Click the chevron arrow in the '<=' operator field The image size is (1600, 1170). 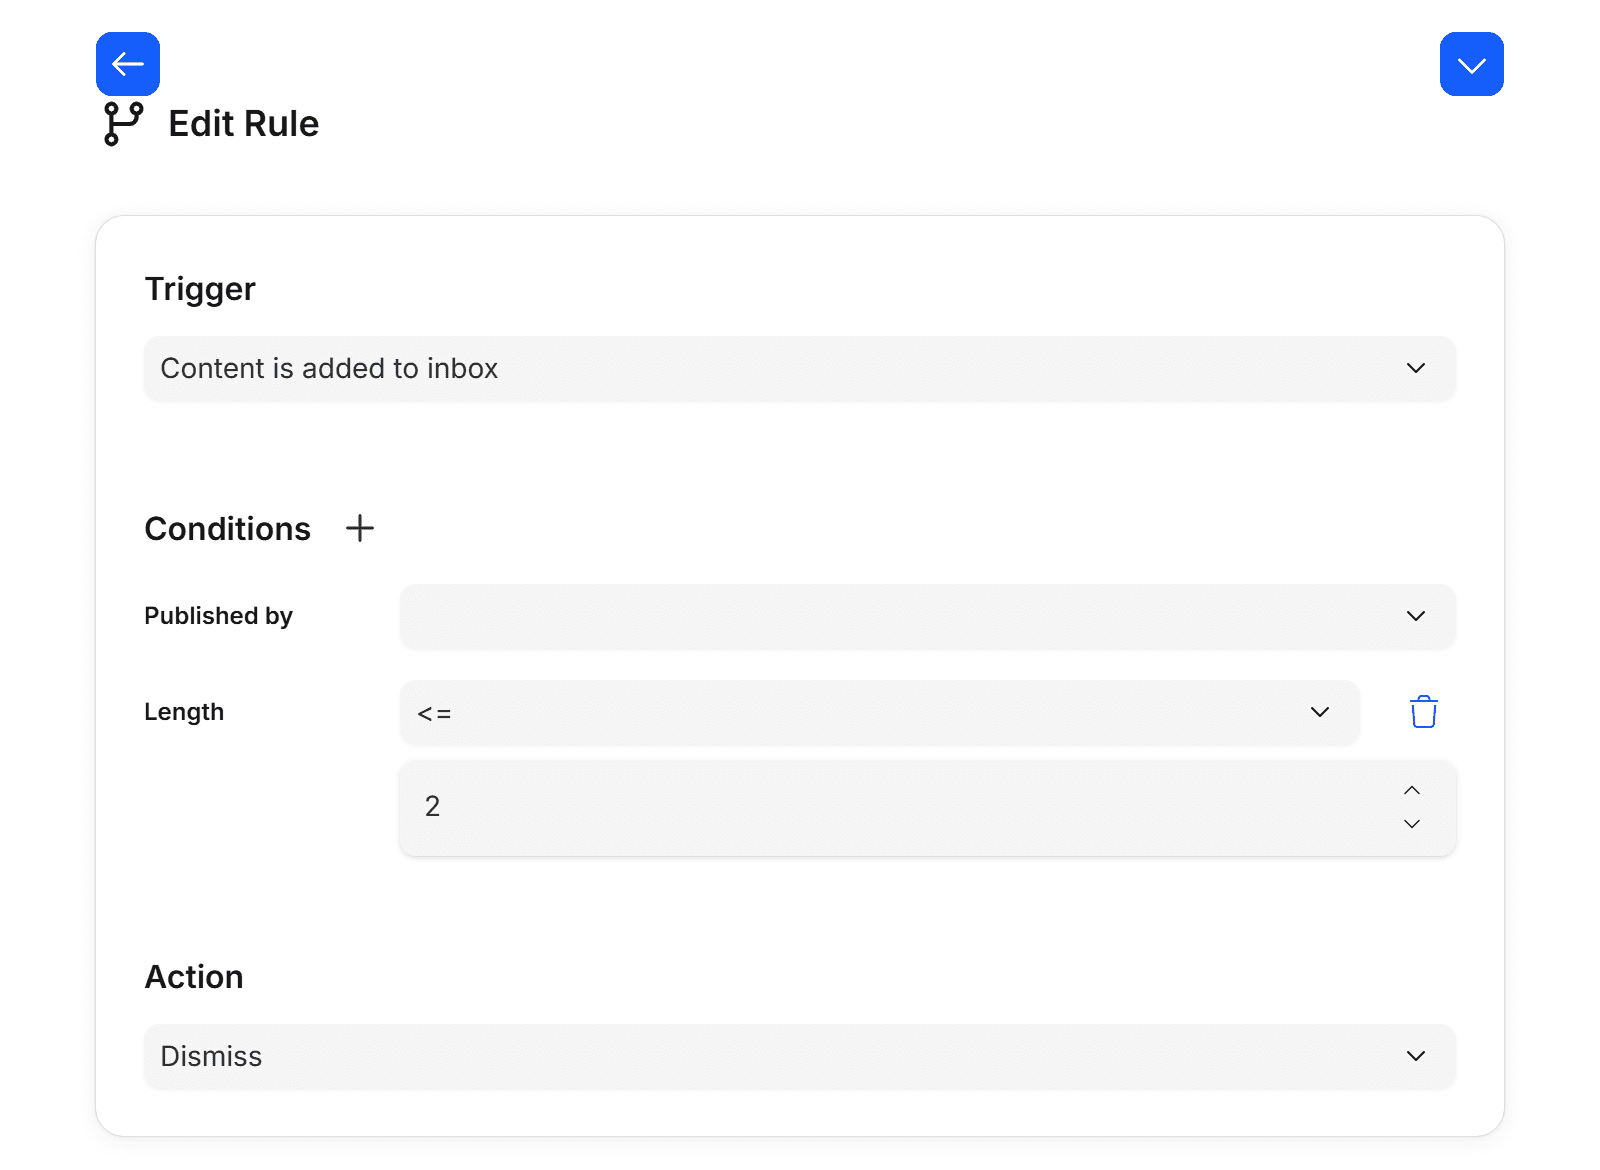(x=1319, y=712)
